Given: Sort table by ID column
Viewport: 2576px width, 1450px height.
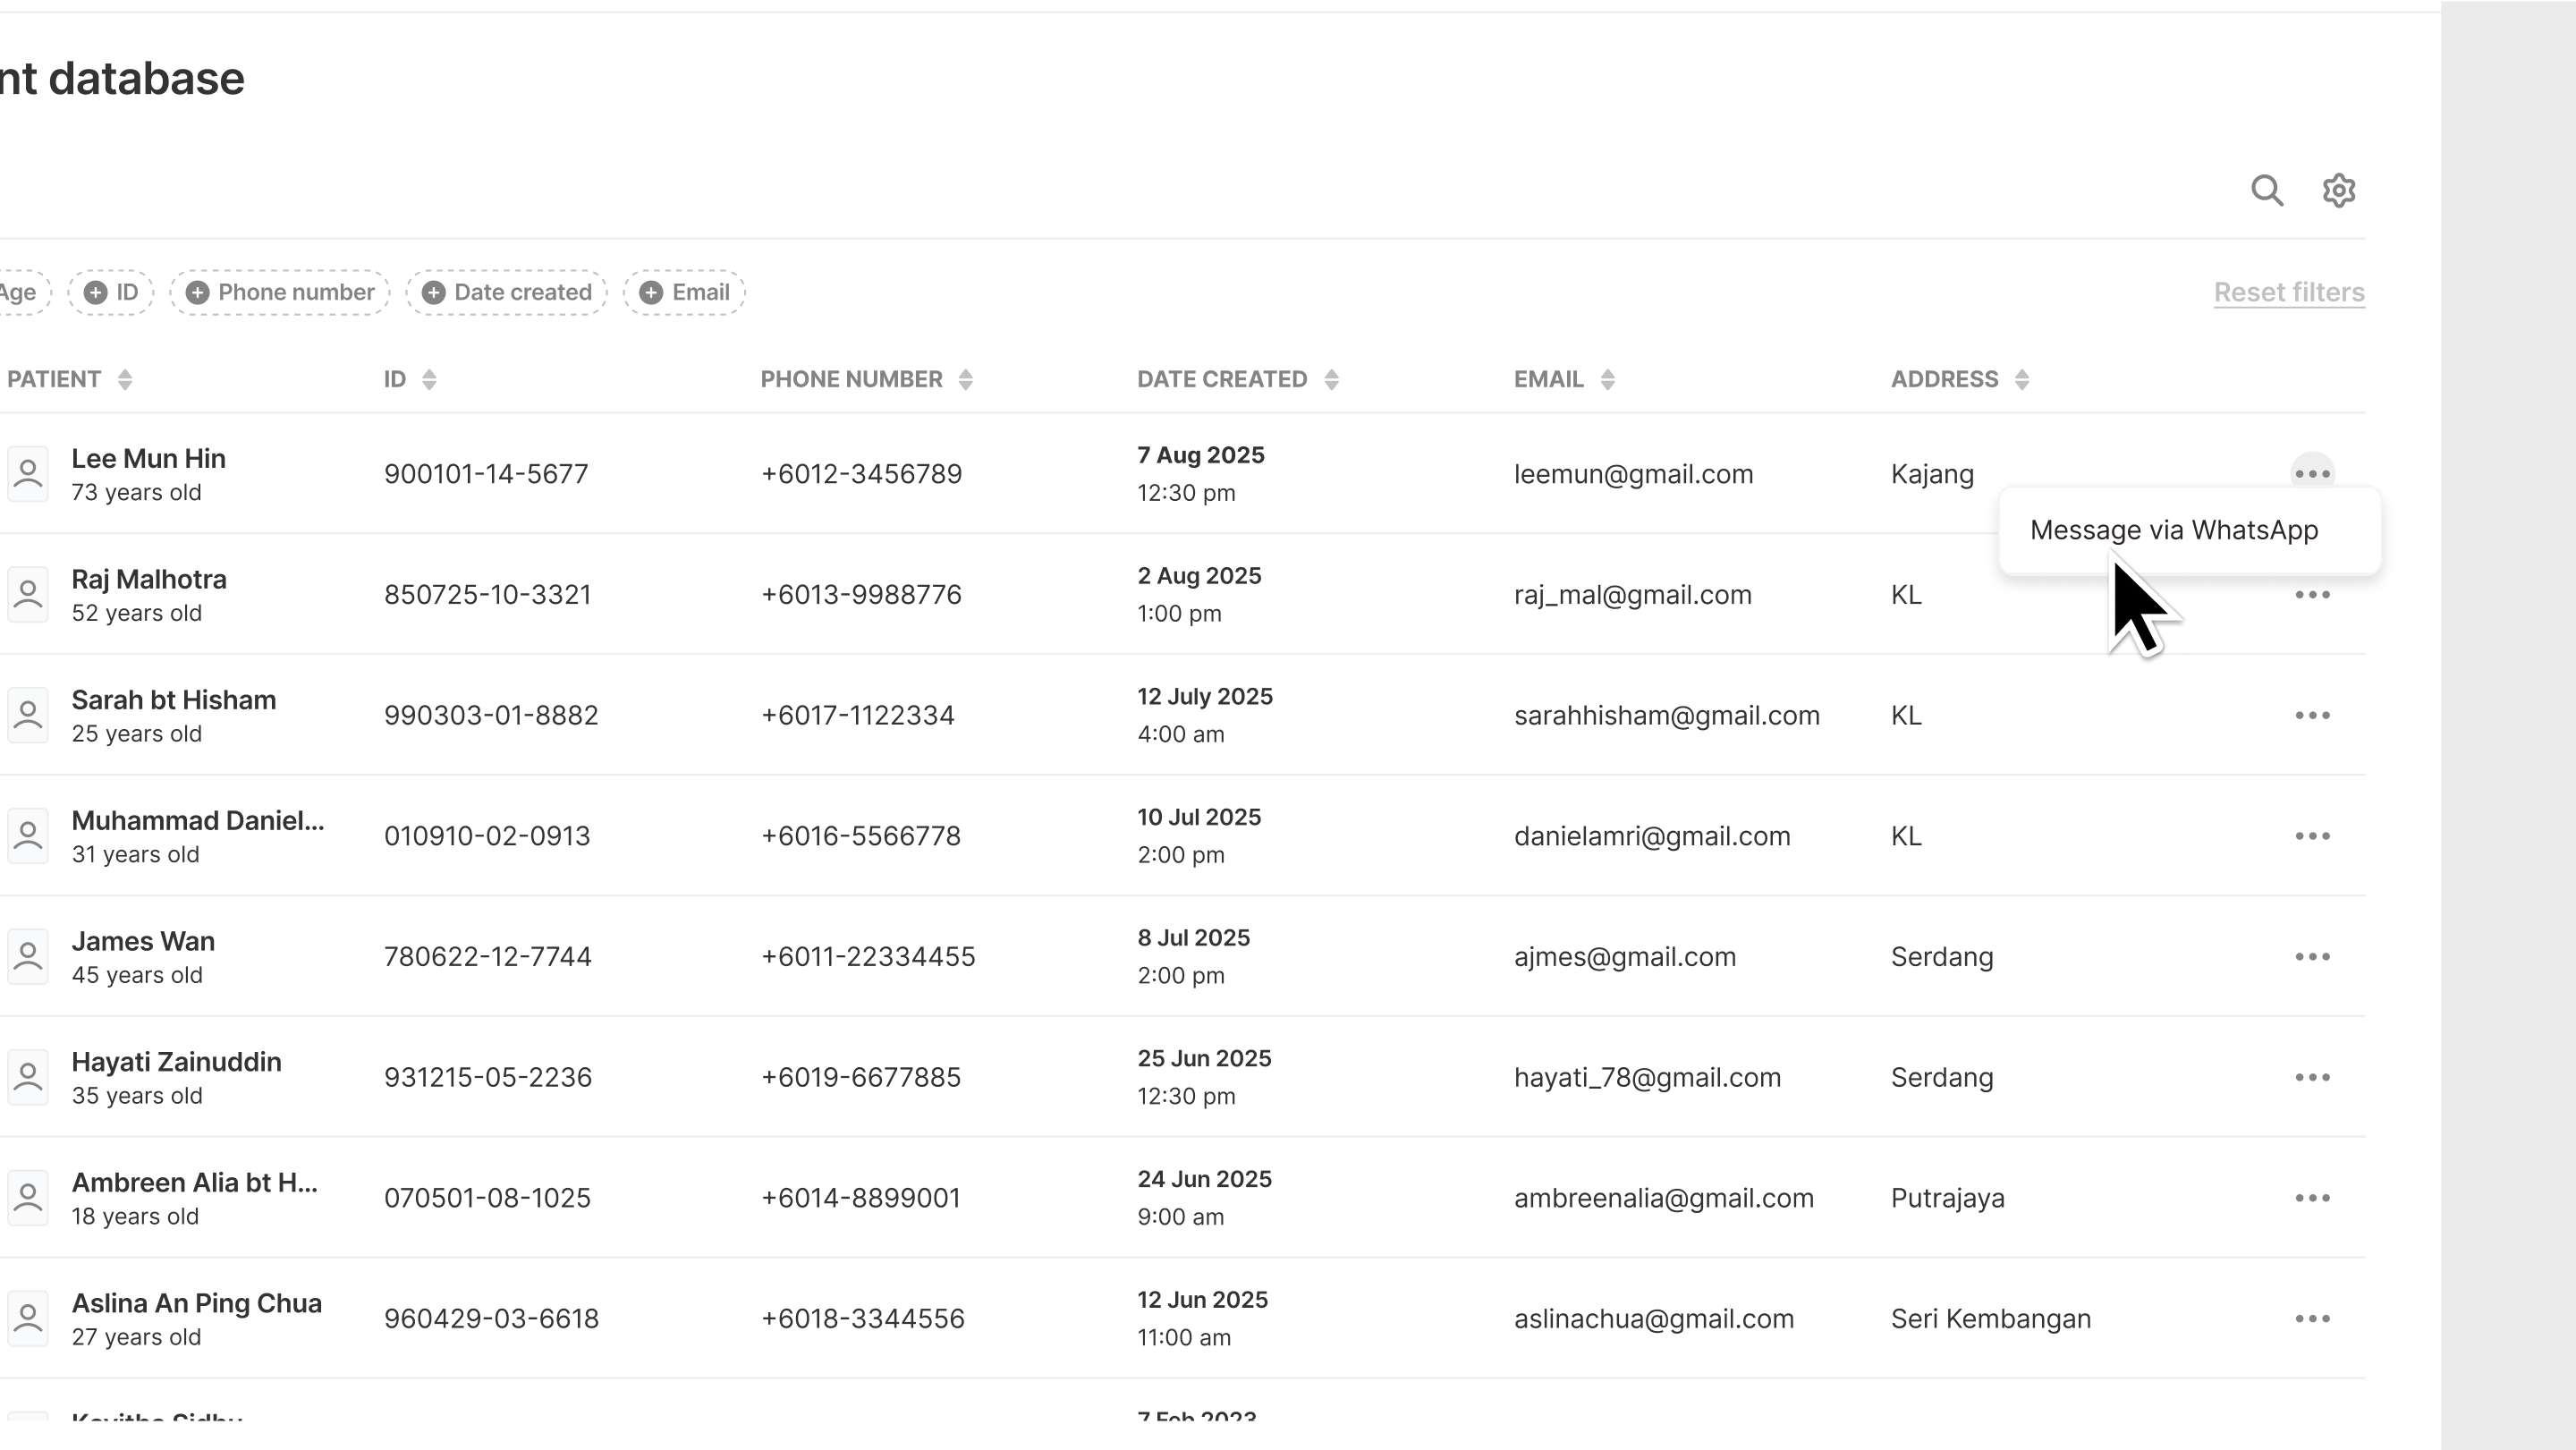Looking at the screenshot, I should (429, 379).
